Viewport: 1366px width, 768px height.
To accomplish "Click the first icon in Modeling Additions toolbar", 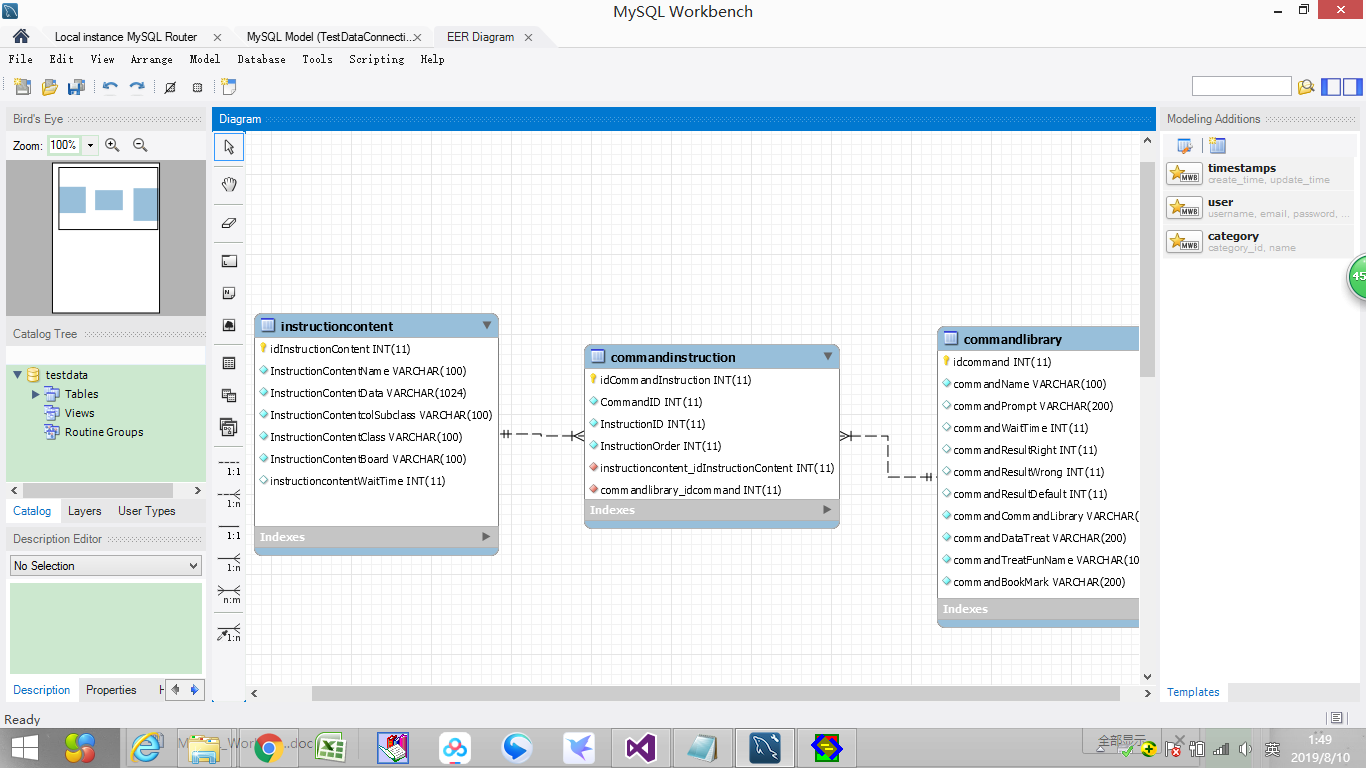I will [1185, 146].
